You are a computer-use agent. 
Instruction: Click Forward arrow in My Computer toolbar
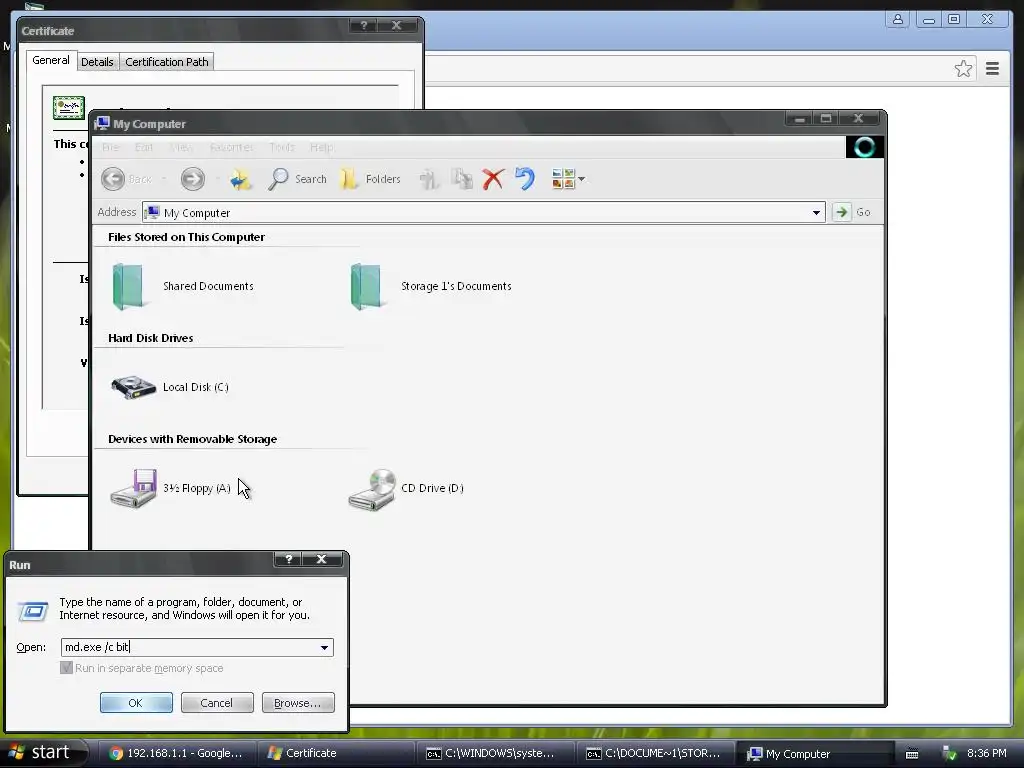tap(193, 179)
